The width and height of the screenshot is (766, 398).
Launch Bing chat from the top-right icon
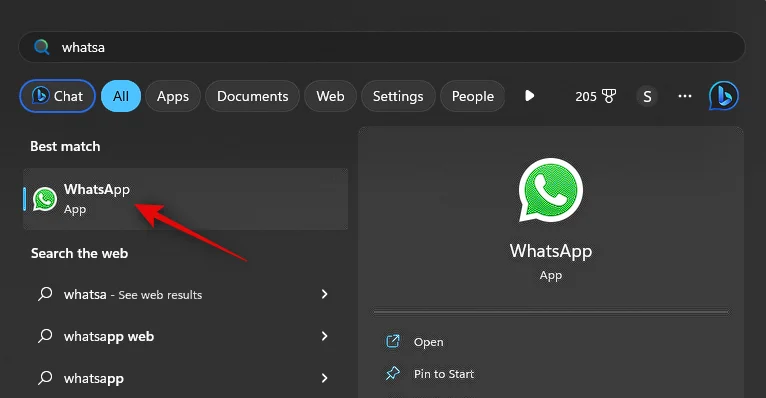coord(723,96)
